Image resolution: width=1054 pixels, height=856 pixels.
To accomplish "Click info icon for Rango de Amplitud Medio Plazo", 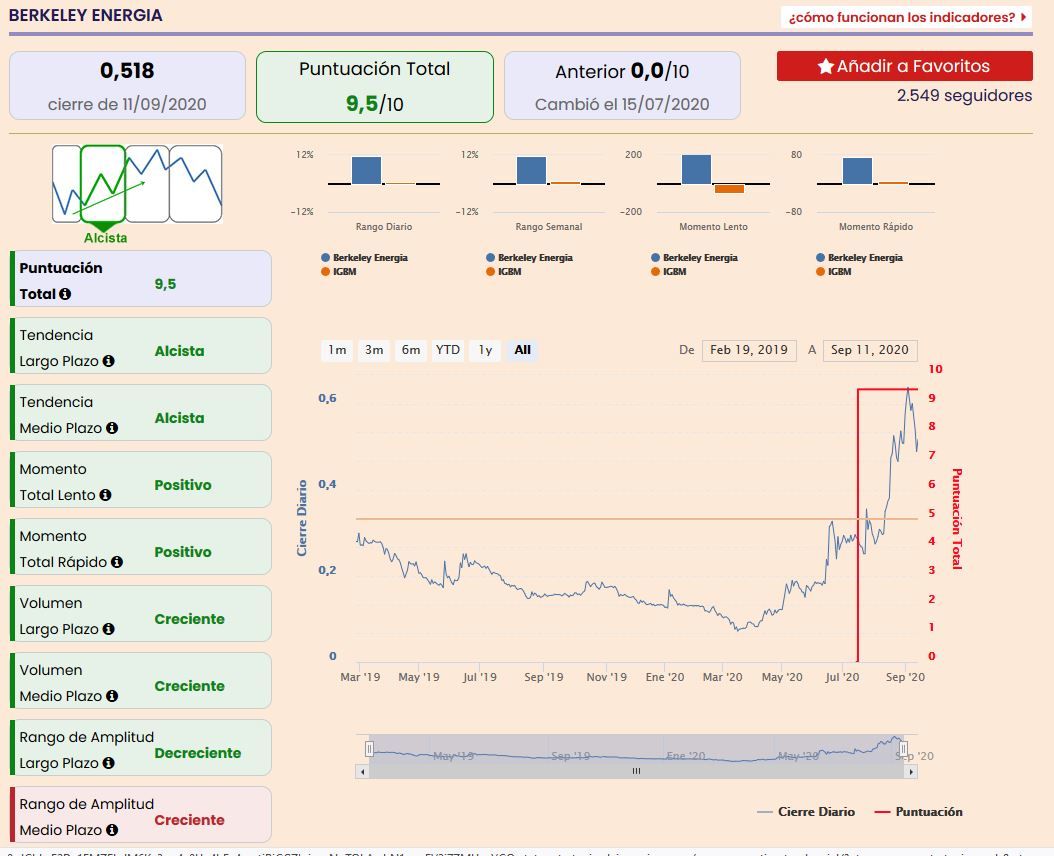I will click(112, 830).
